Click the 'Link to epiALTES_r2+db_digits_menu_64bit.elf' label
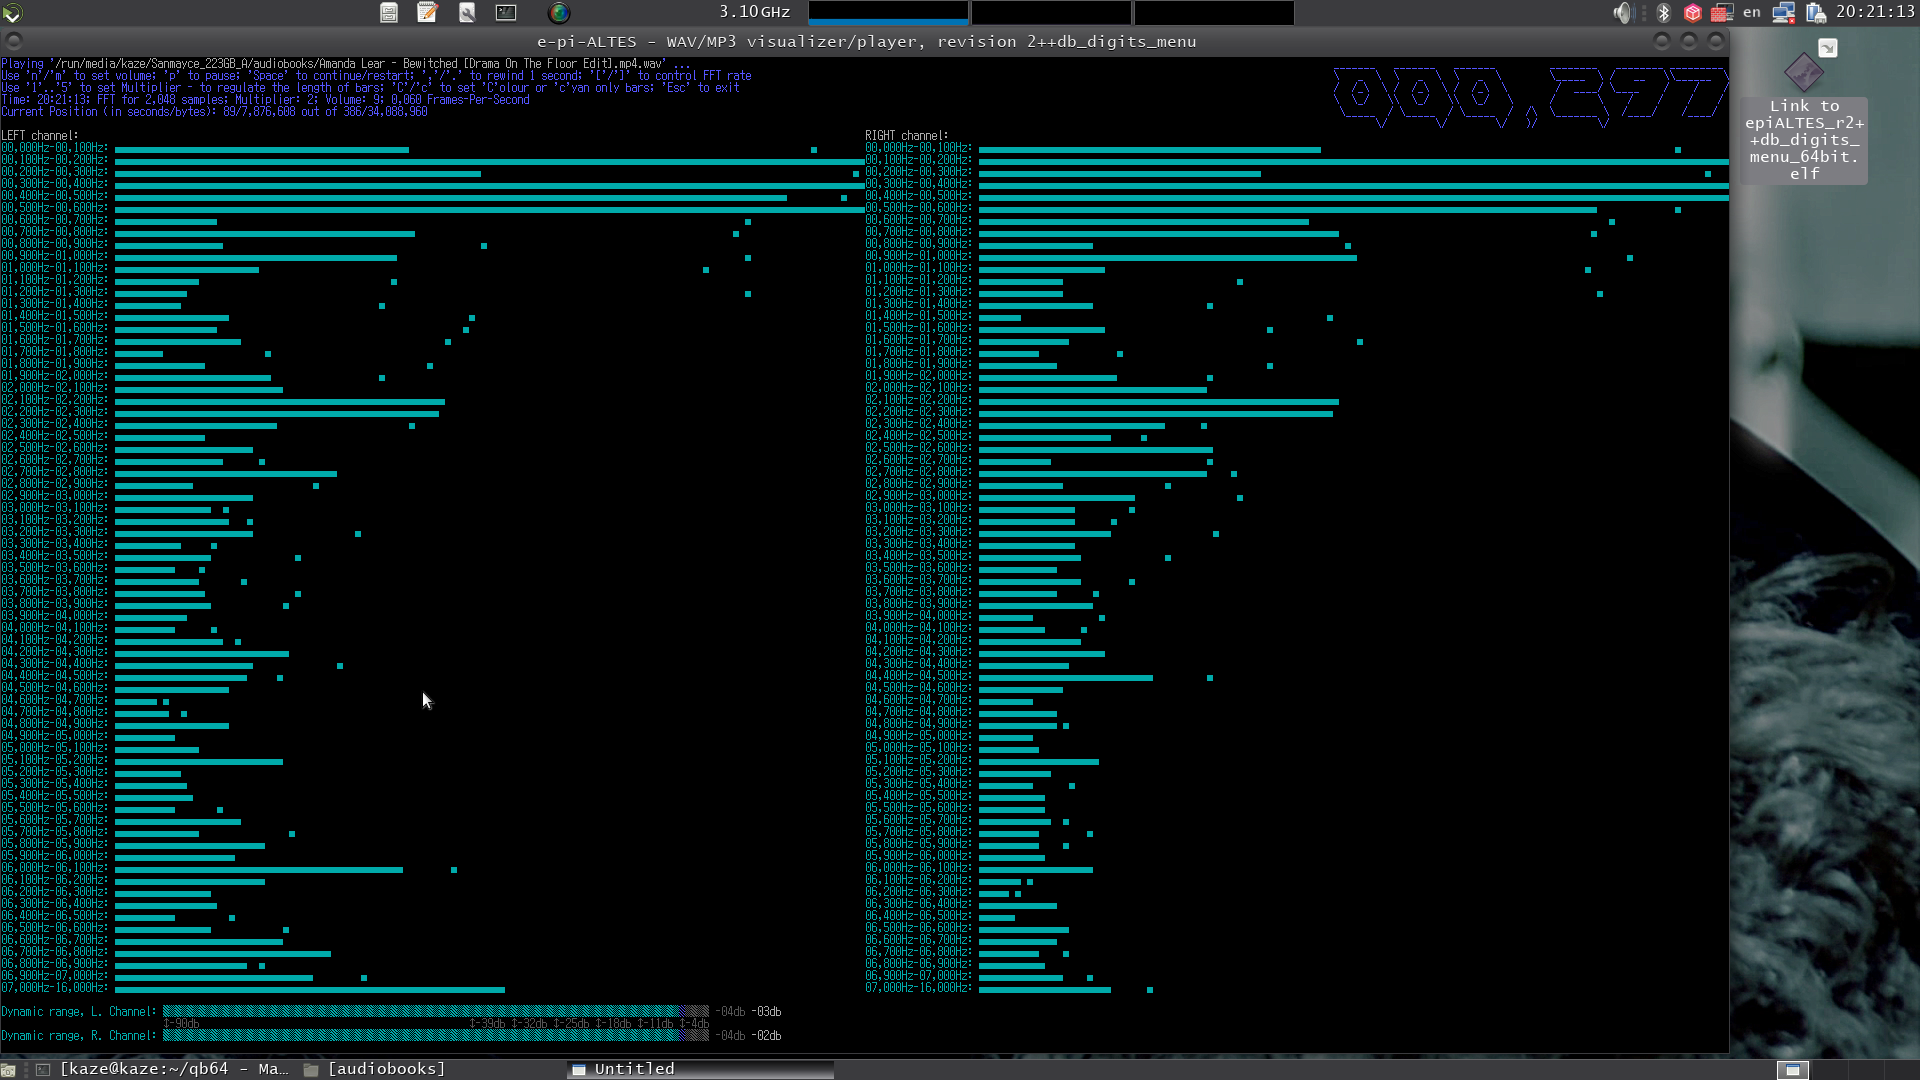The image size is (1920, 1080). coord(1804,139)
